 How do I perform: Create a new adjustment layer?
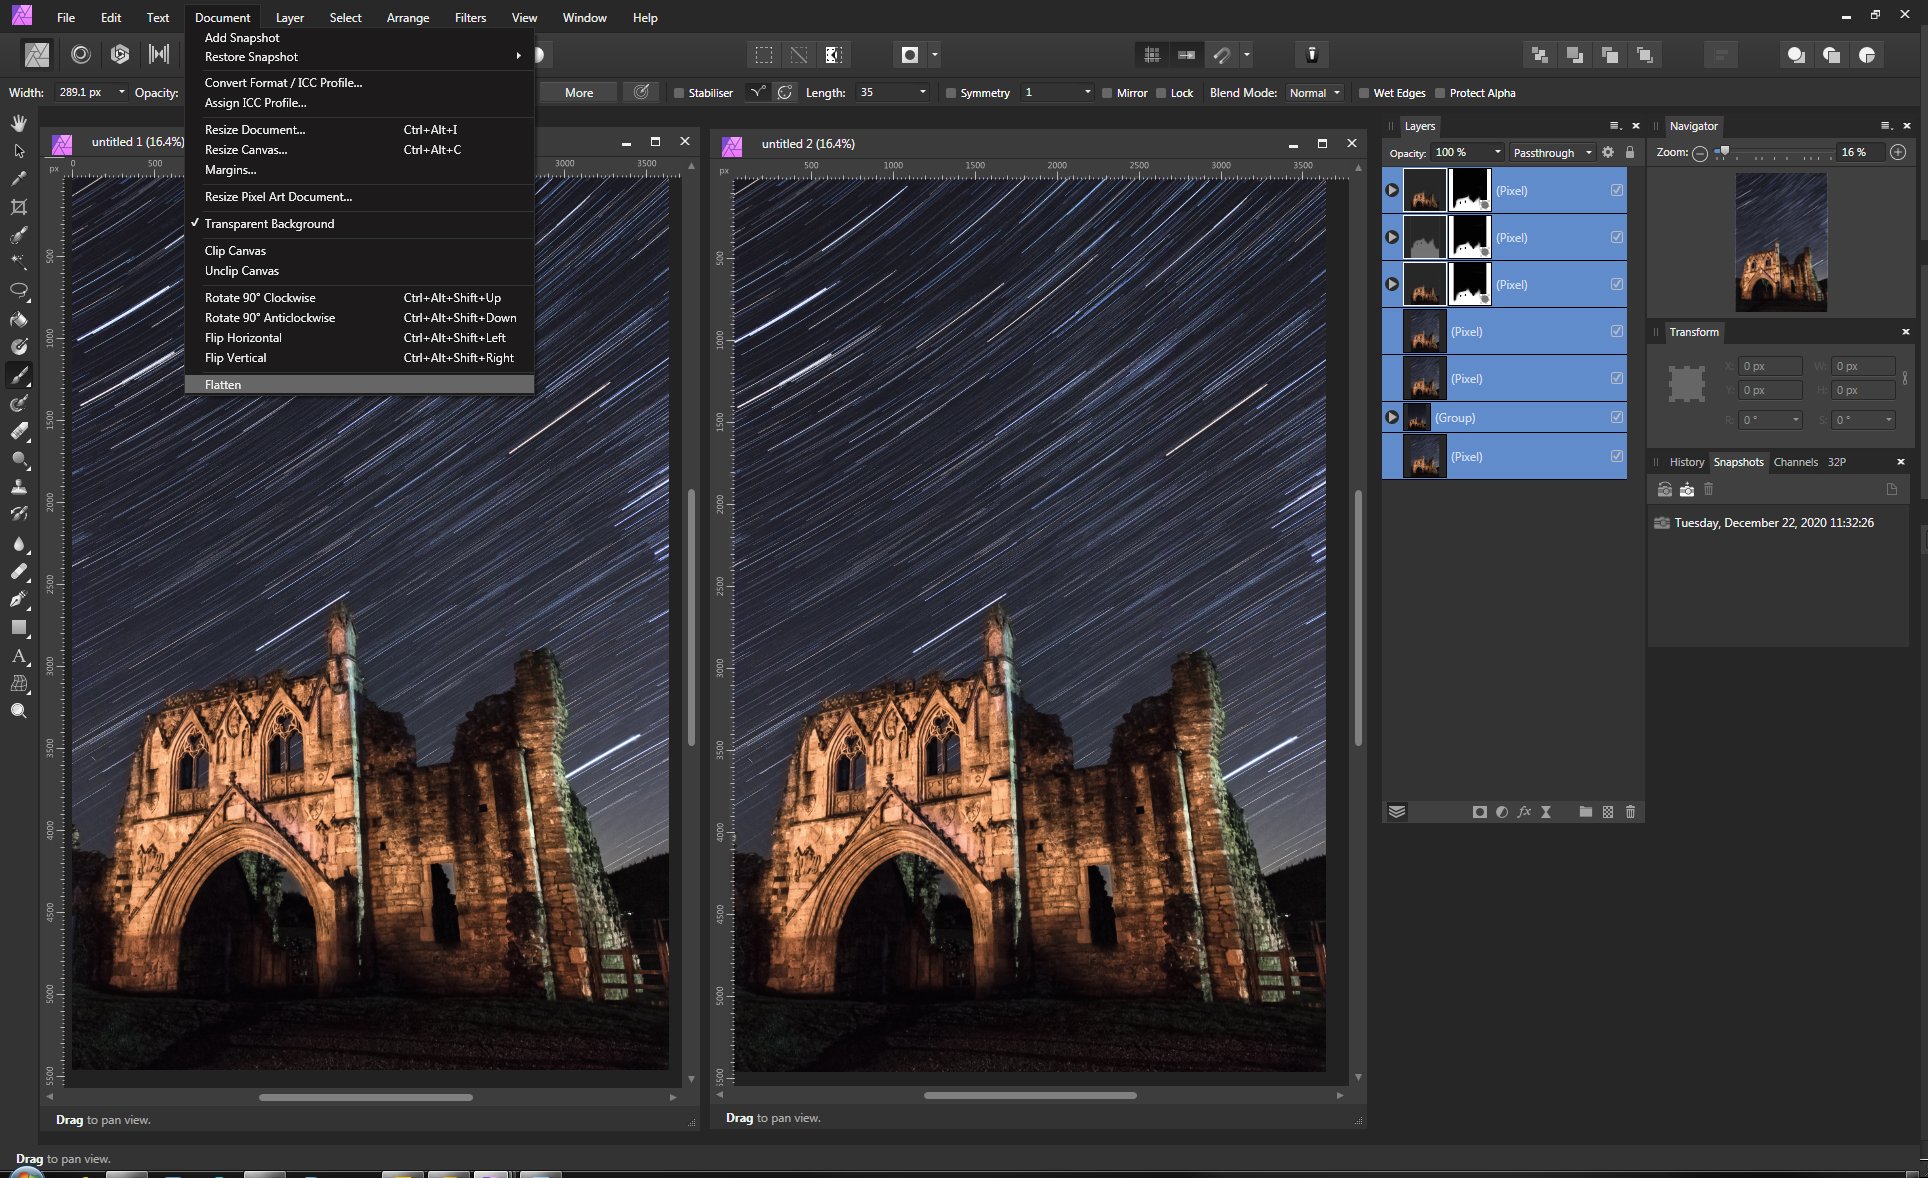tap(1502, 812)
